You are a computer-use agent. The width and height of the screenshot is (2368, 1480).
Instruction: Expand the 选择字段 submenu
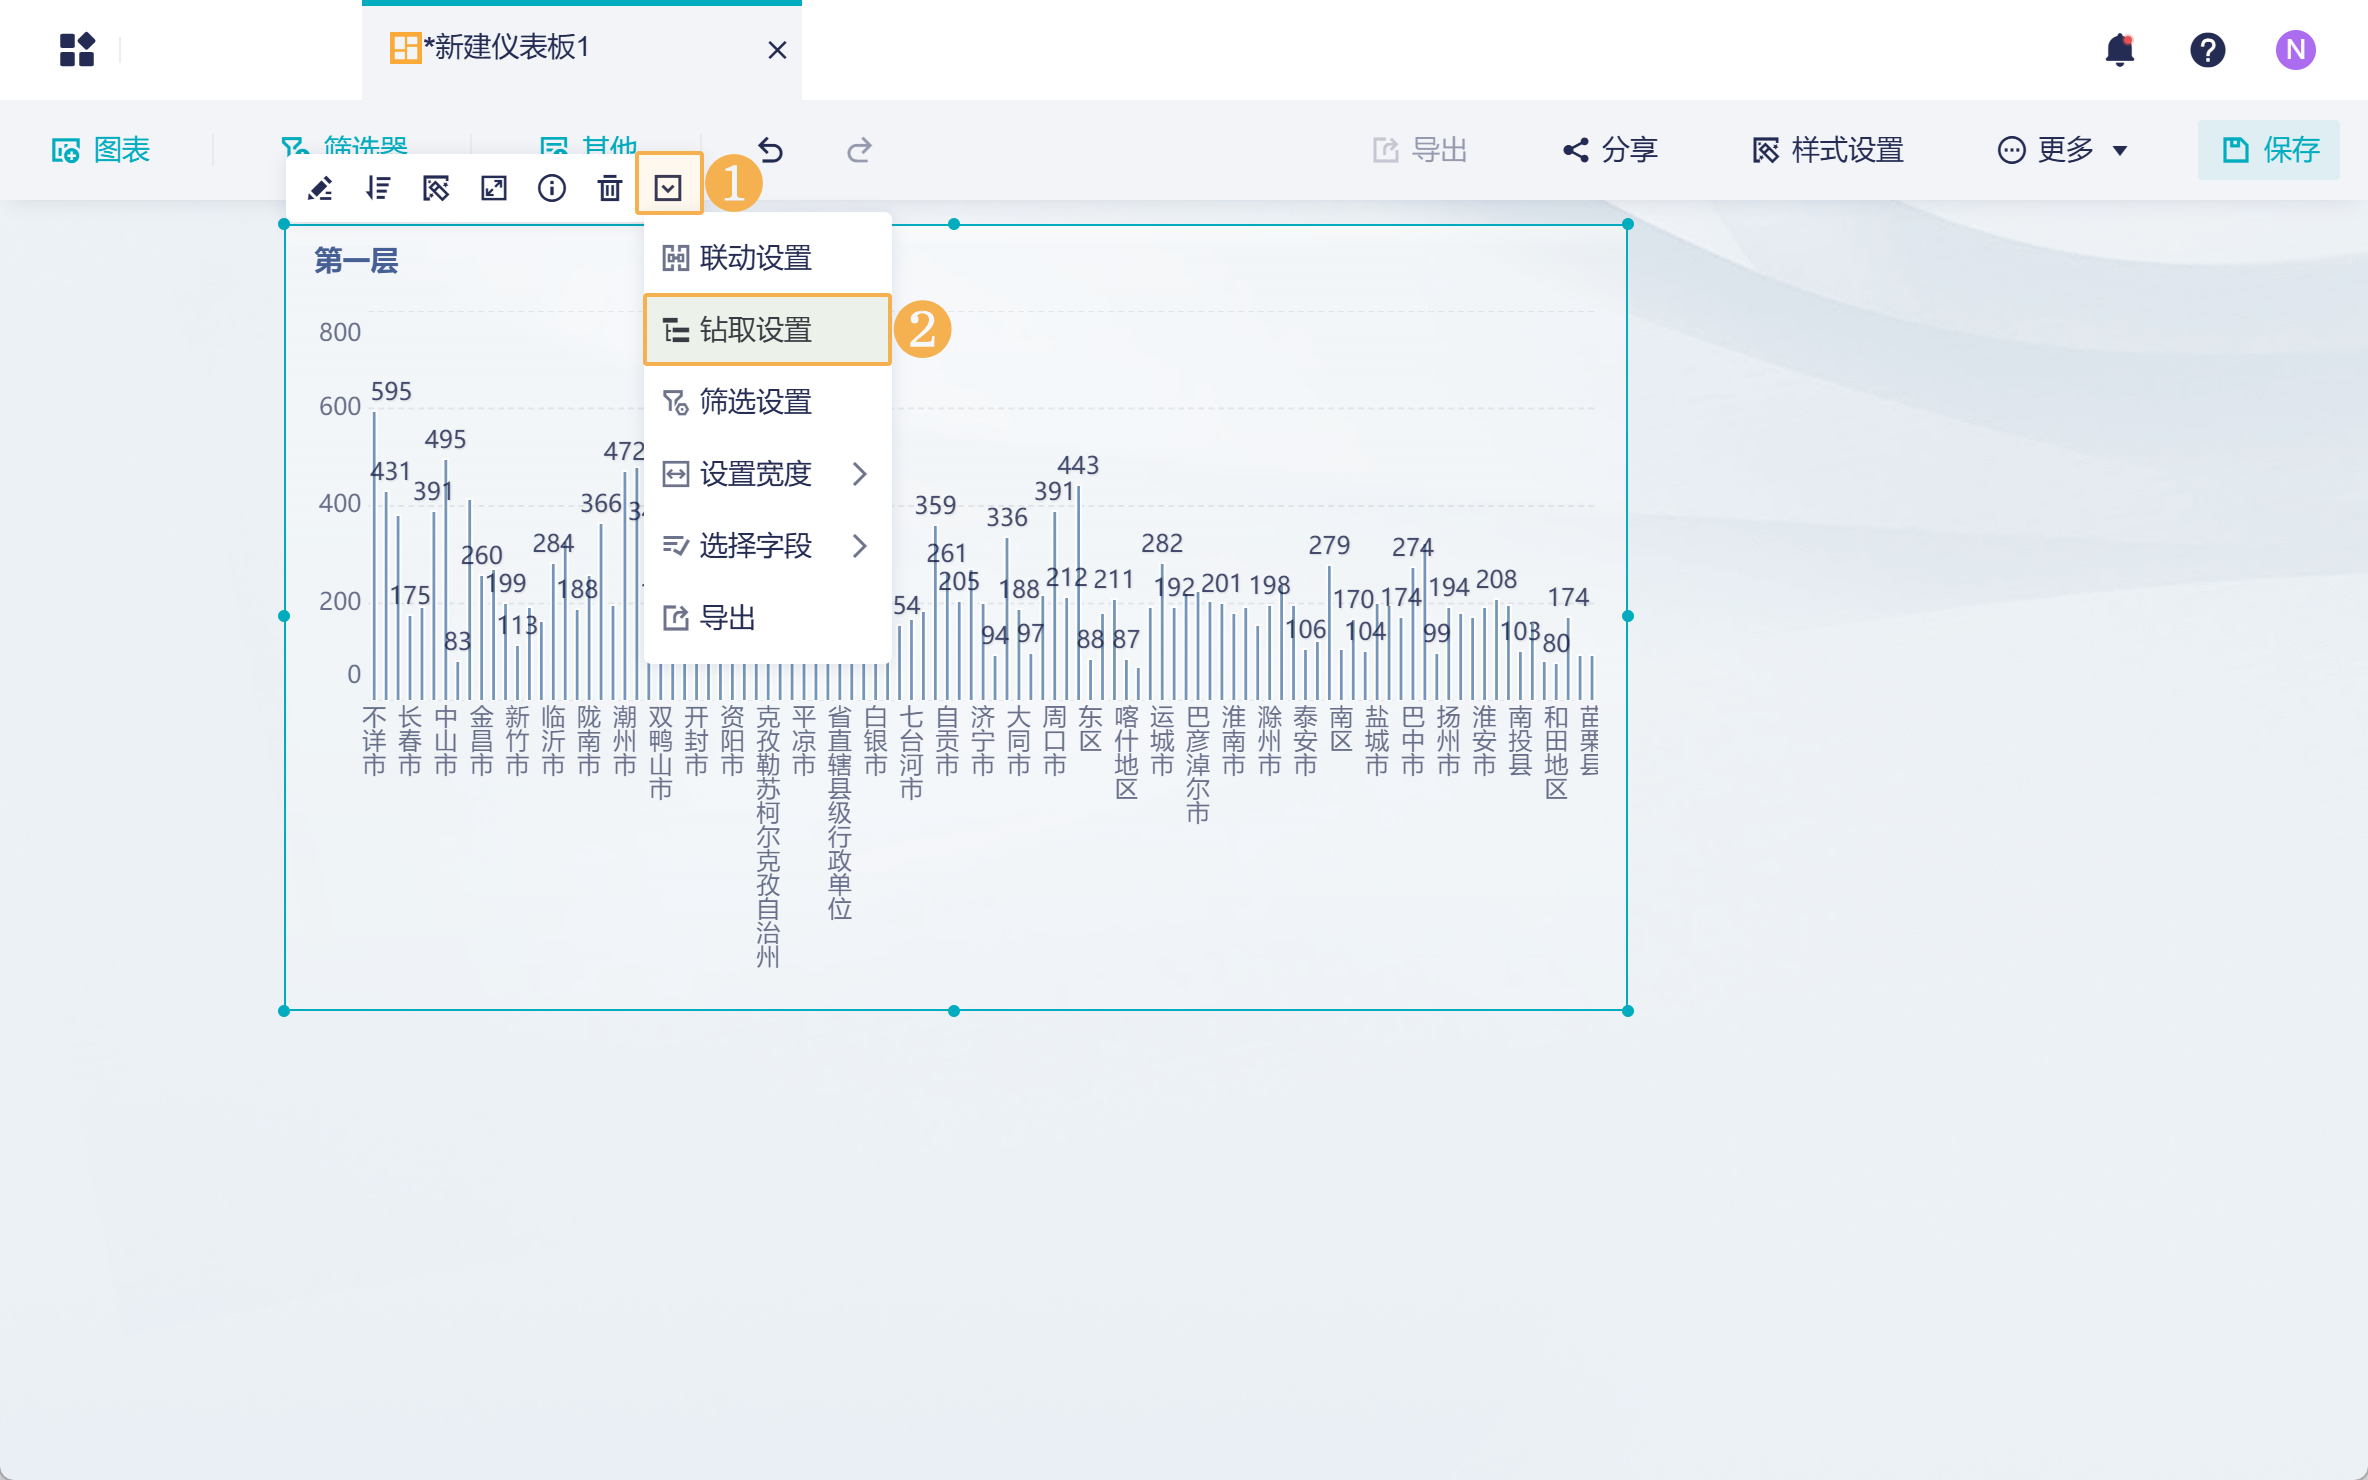click(x=767, y=546)
